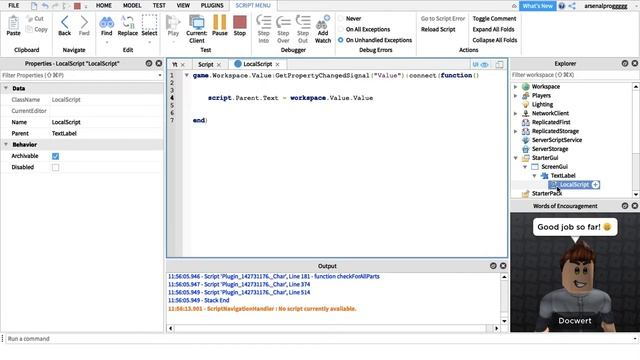Switch to the MODEL ribbon tab
Screen dimensions: 640x360
[x=132, y=5]
